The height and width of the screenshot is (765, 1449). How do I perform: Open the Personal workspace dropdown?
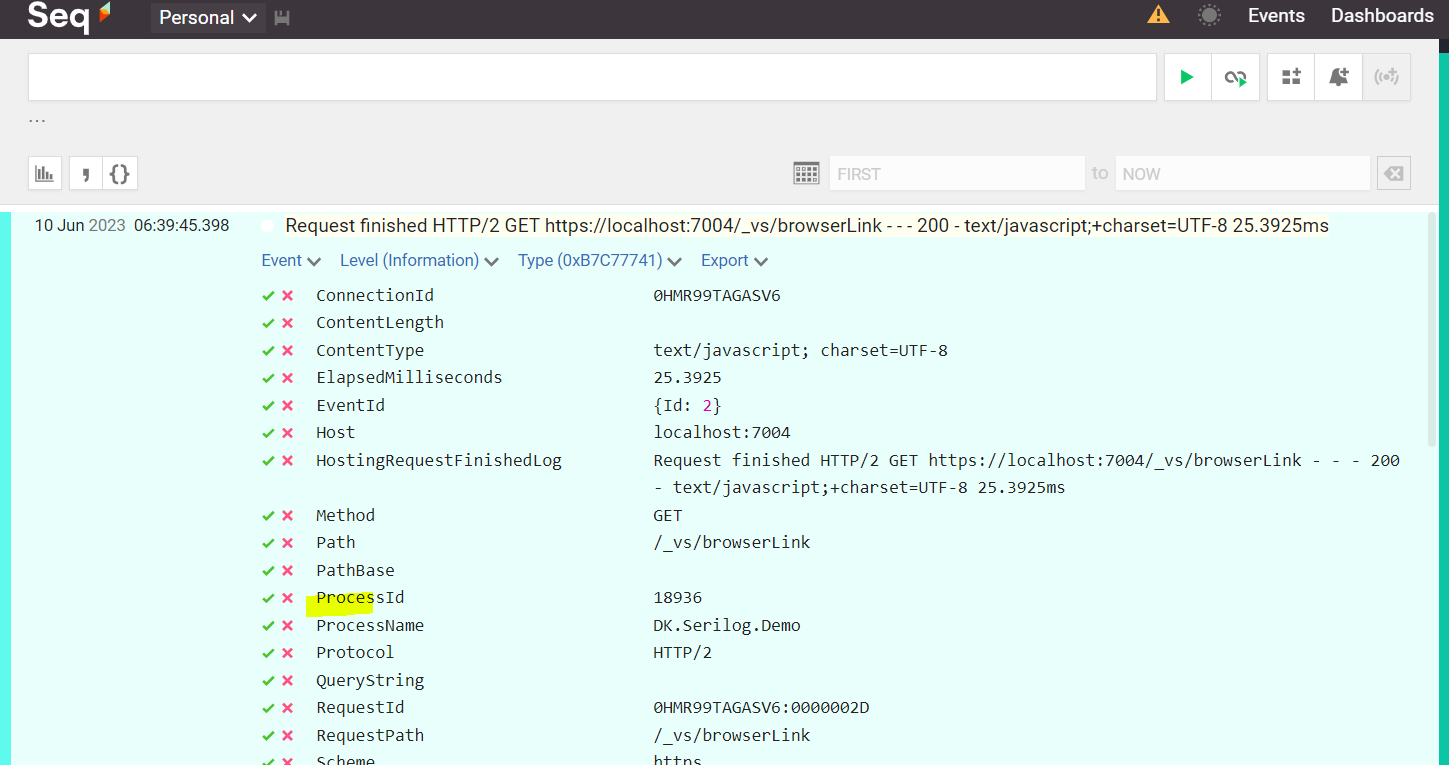(x=208, y=18)
